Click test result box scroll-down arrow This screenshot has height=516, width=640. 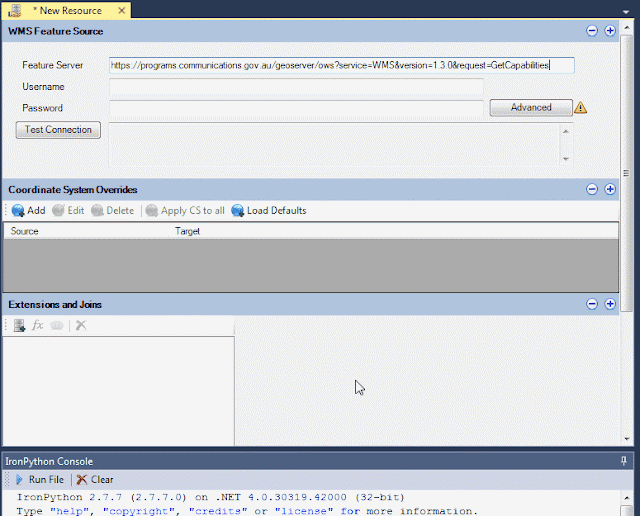tap(566, 159)
